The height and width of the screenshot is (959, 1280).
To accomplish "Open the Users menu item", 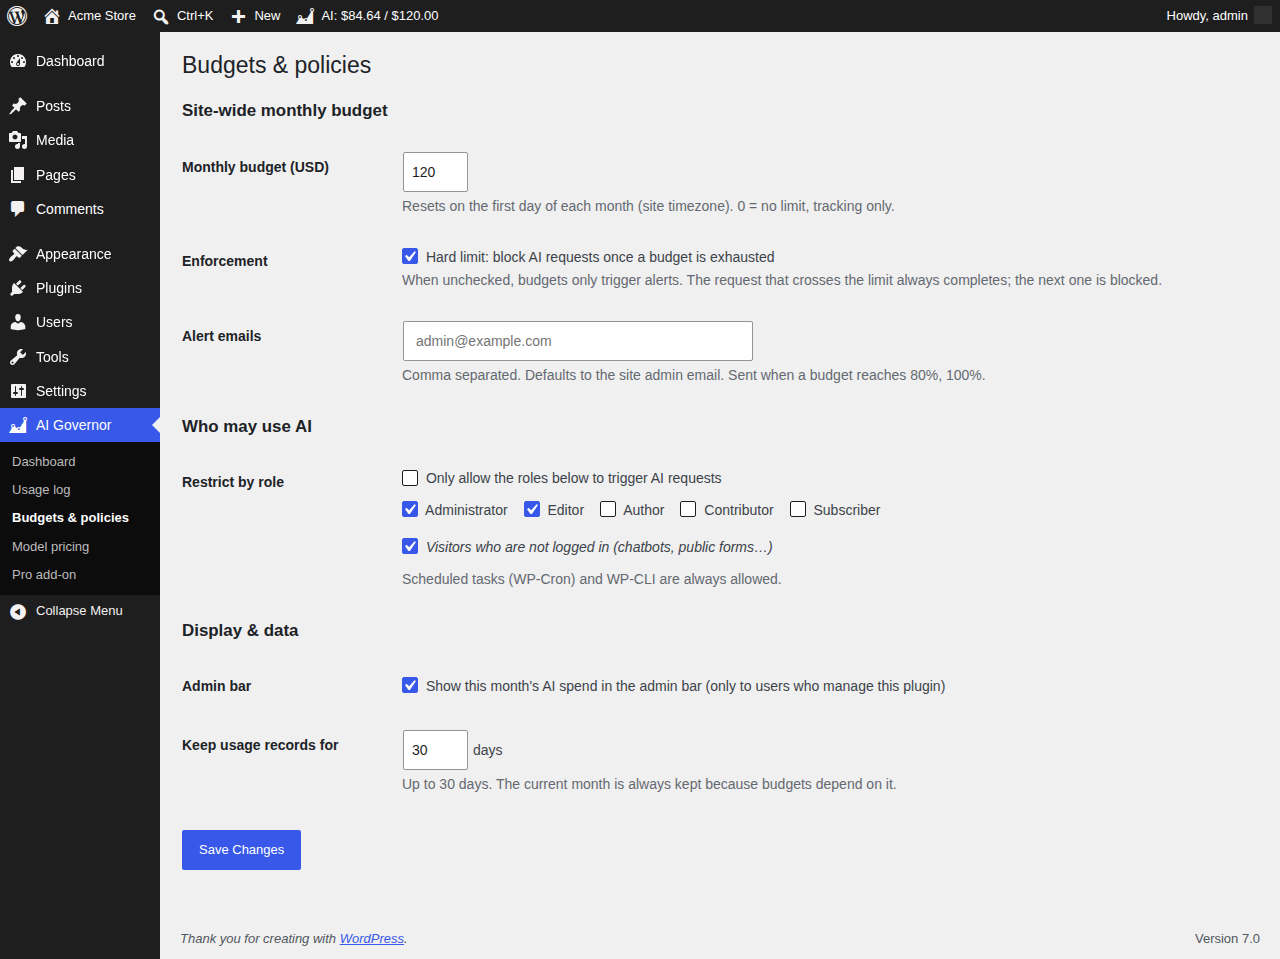I will click(80, 322).
